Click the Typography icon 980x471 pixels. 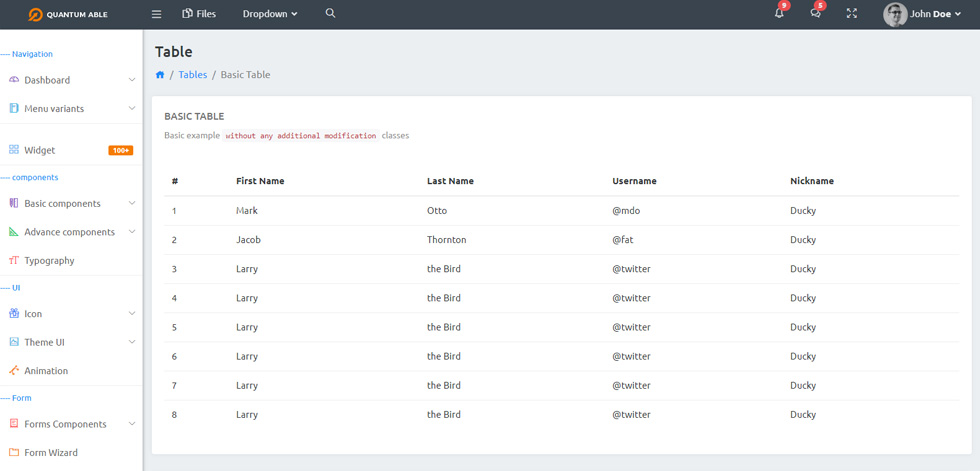[x=14, y=260]
